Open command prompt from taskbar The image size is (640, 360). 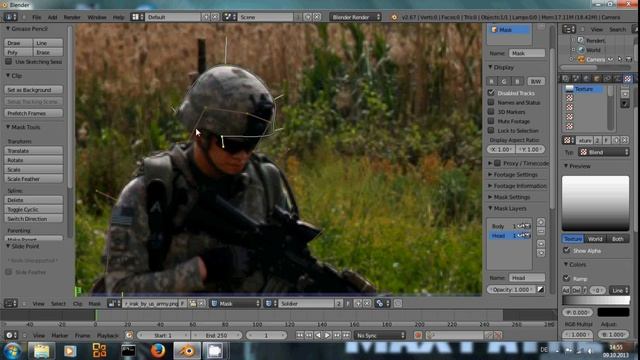coord(128,351)
